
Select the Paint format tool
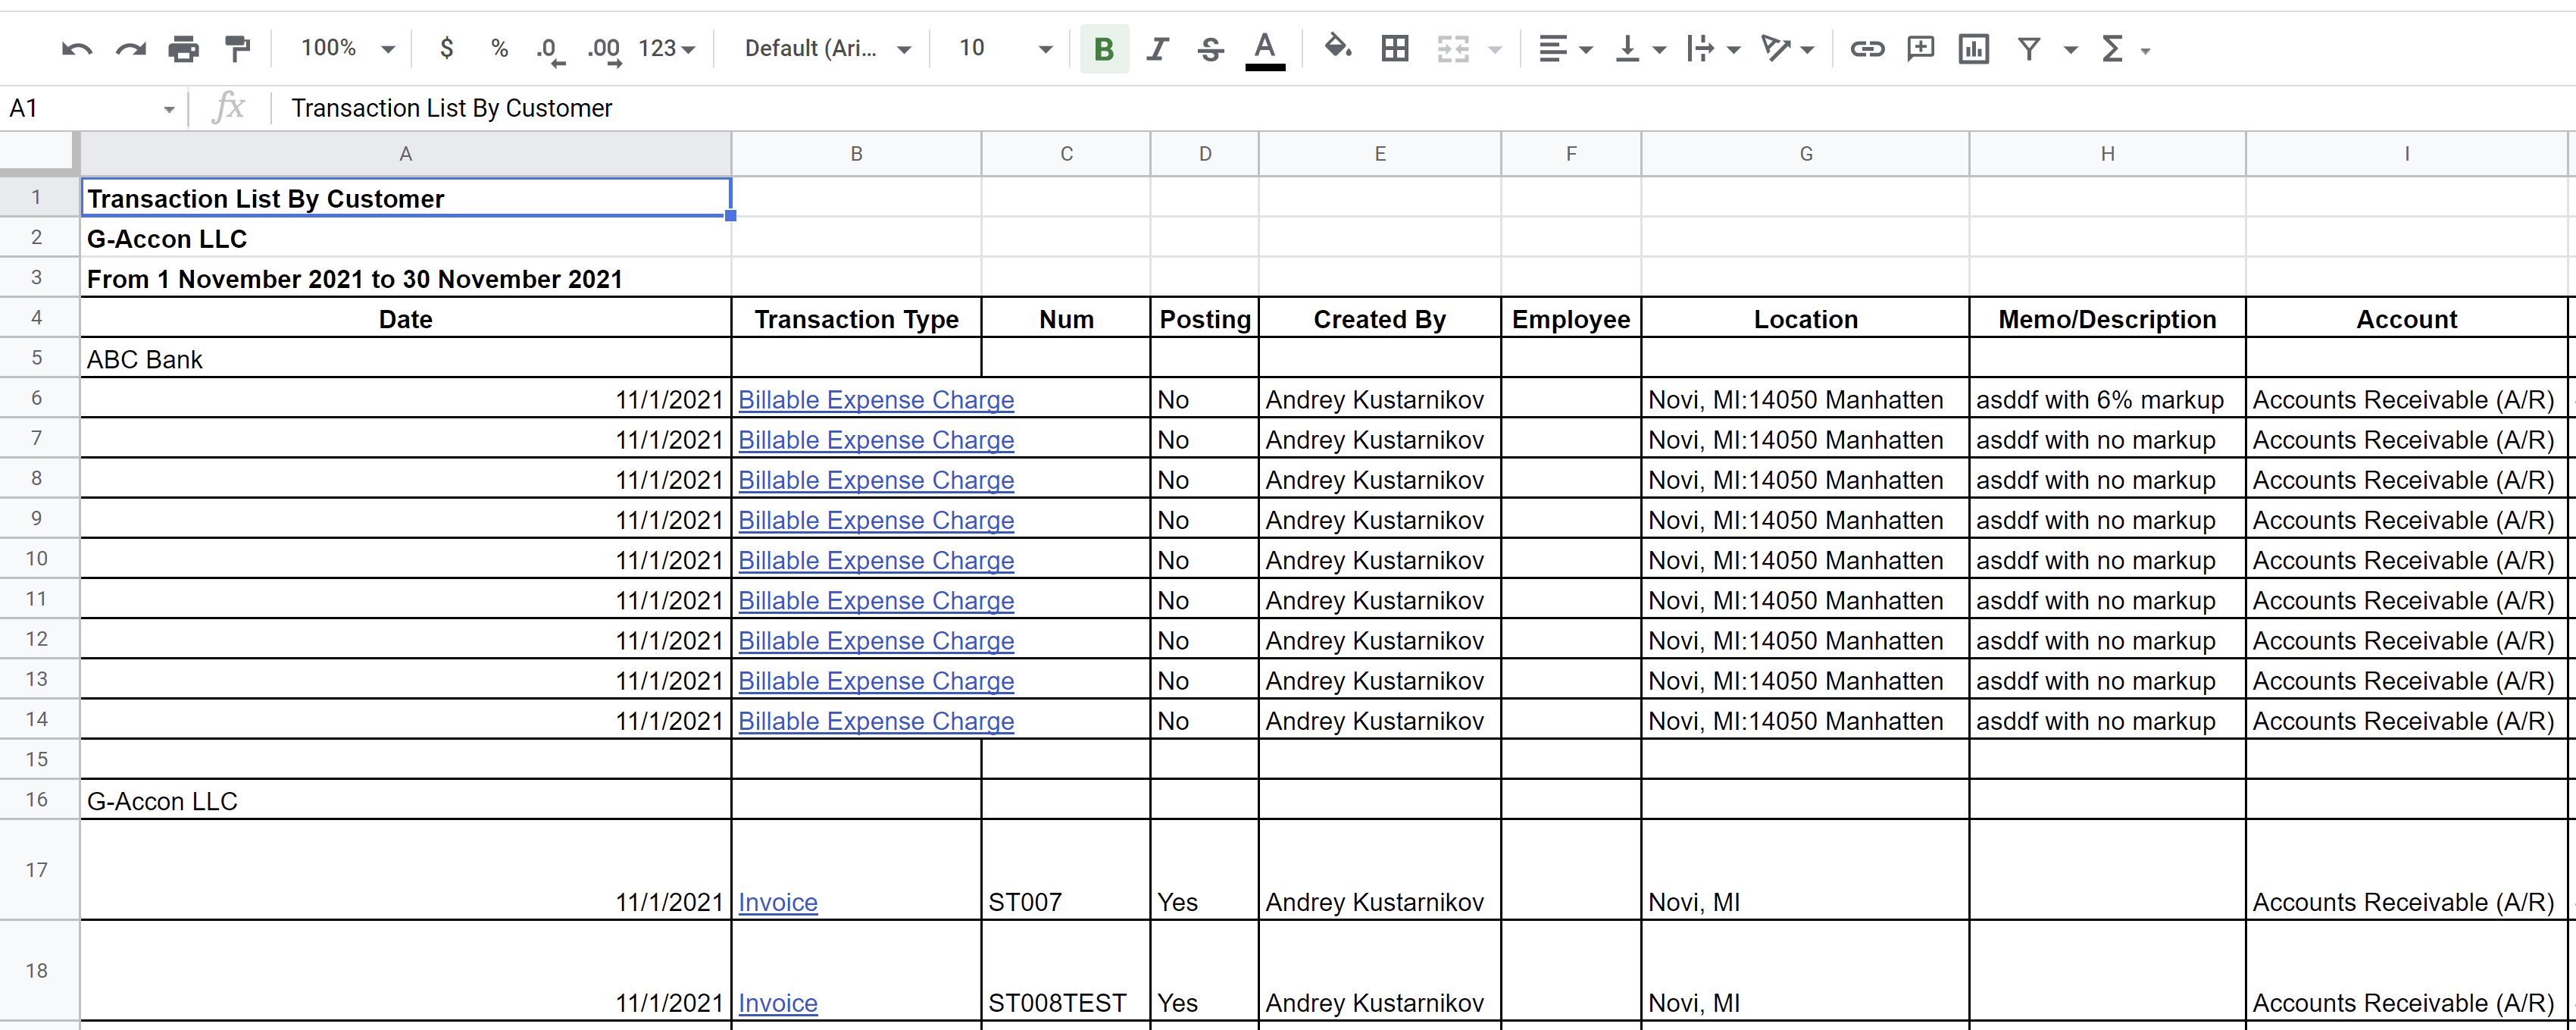[238, 49]
